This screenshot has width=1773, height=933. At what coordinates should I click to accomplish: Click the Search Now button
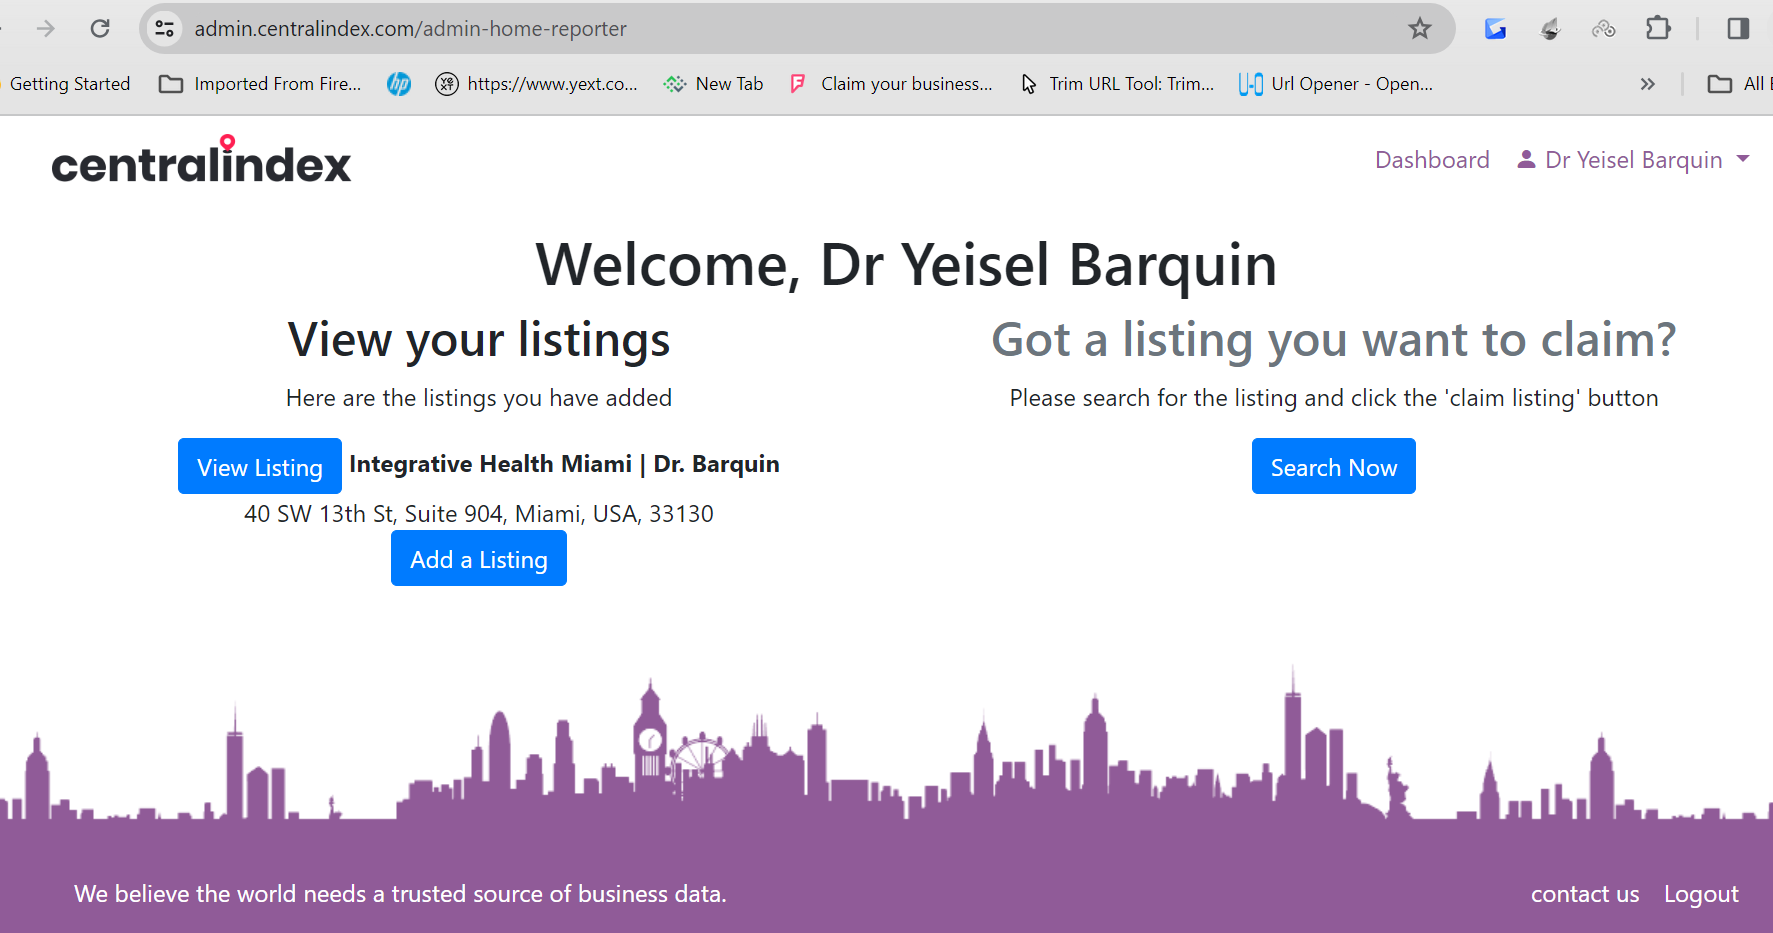click(1334, 466)
